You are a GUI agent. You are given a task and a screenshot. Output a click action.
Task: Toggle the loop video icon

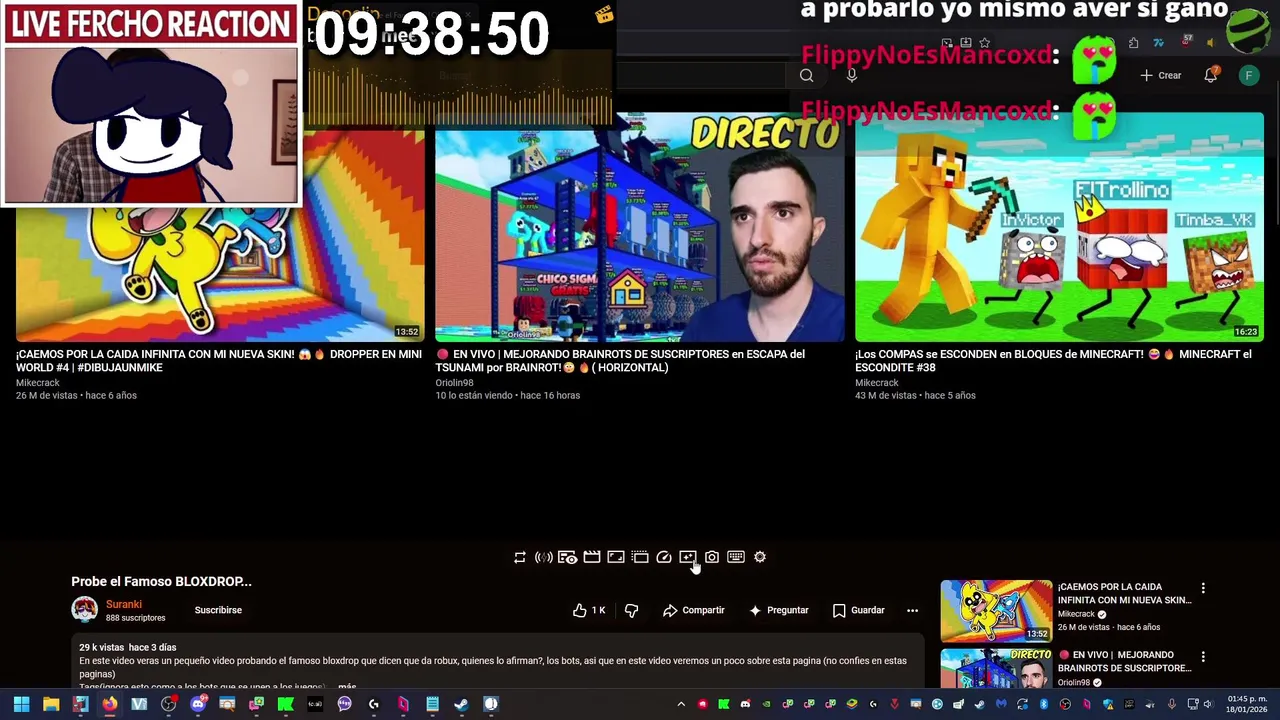520,557
